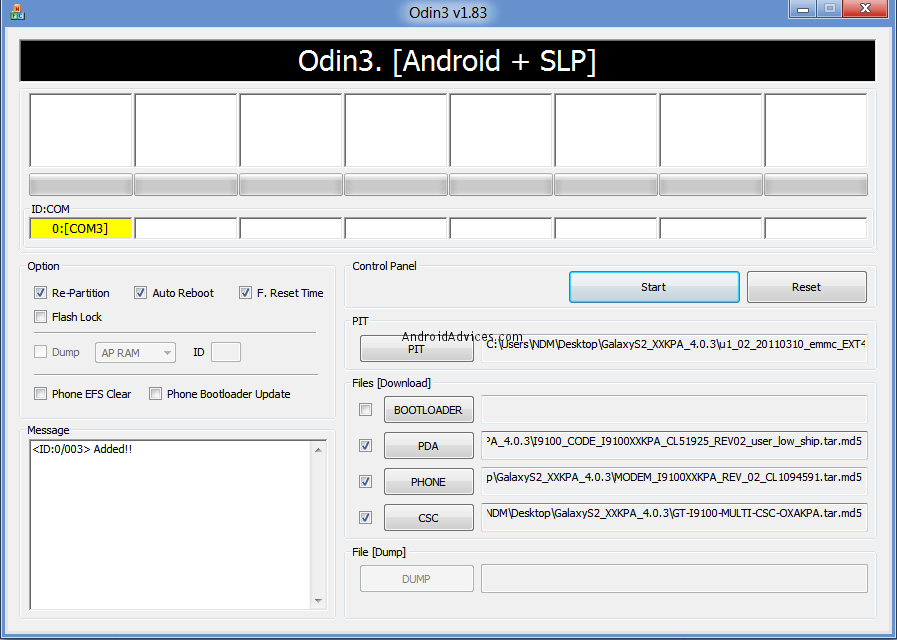Uncheck the Auto Reboot option

(x=140, y=293)
